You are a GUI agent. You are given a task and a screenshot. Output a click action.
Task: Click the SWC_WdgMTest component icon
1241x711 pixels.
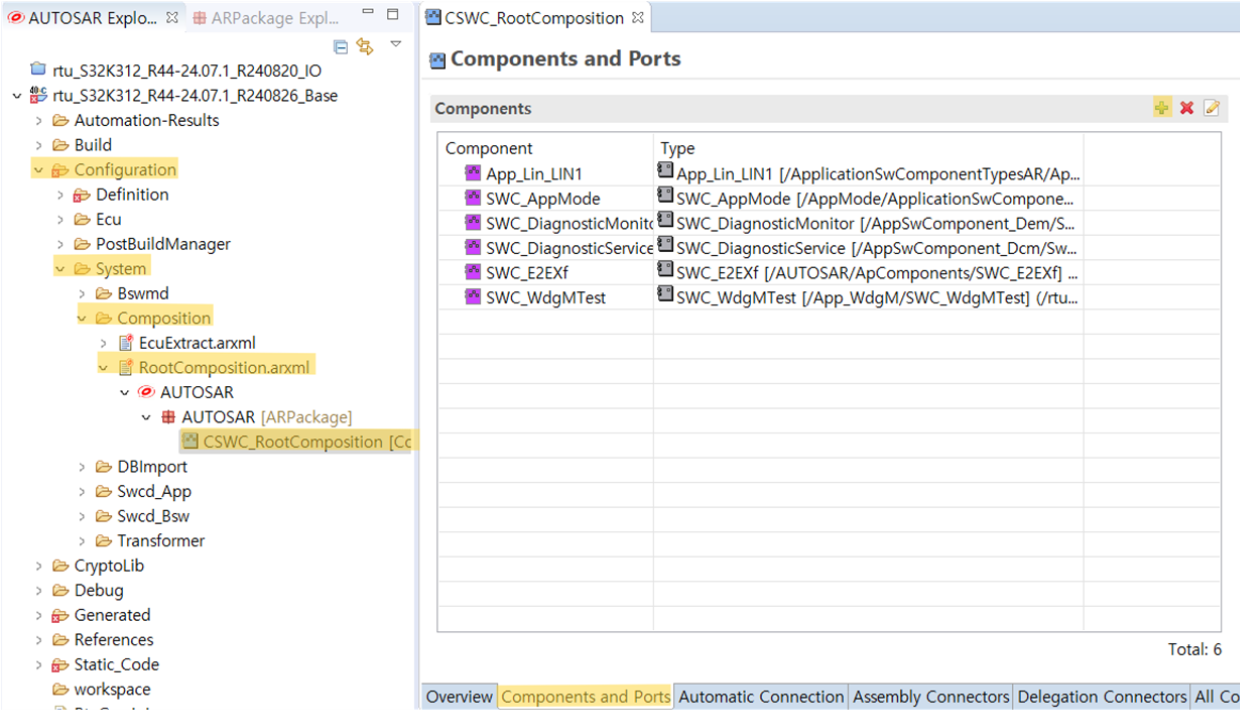pos(473,296)
